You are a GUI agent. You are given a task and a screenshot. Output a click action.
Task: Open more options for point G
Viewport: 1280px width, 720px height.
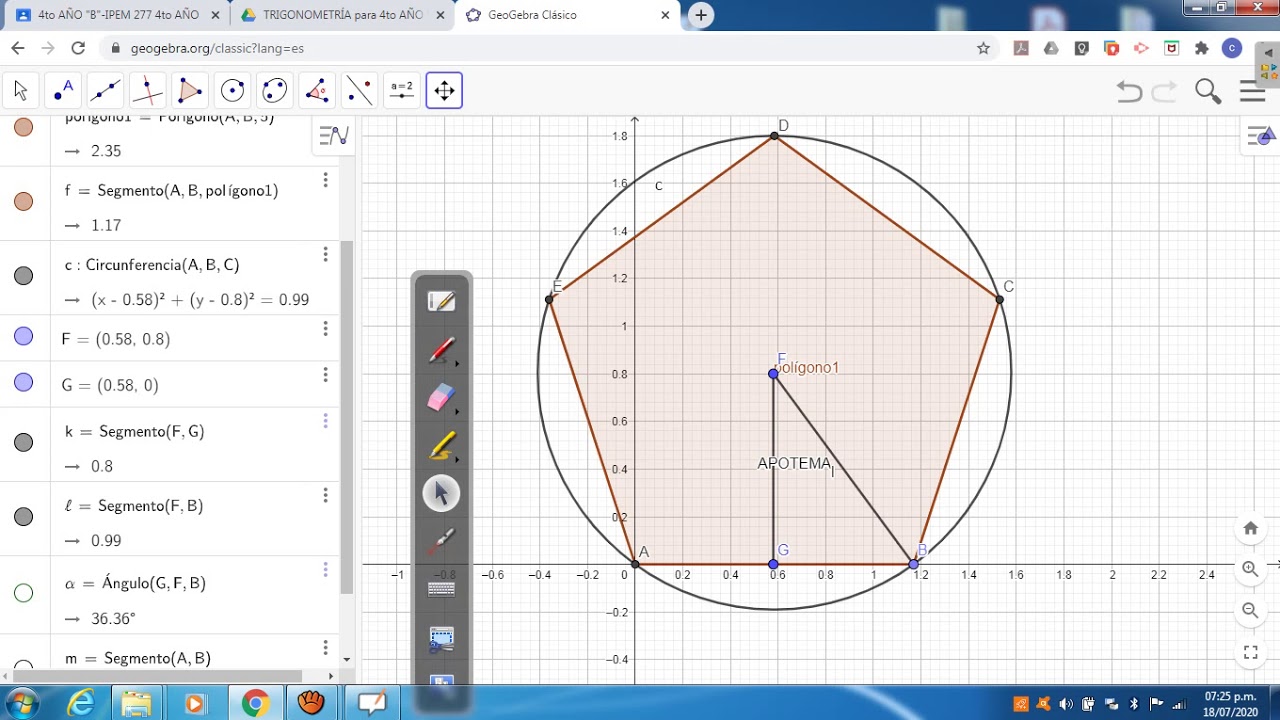pos(325,375)
